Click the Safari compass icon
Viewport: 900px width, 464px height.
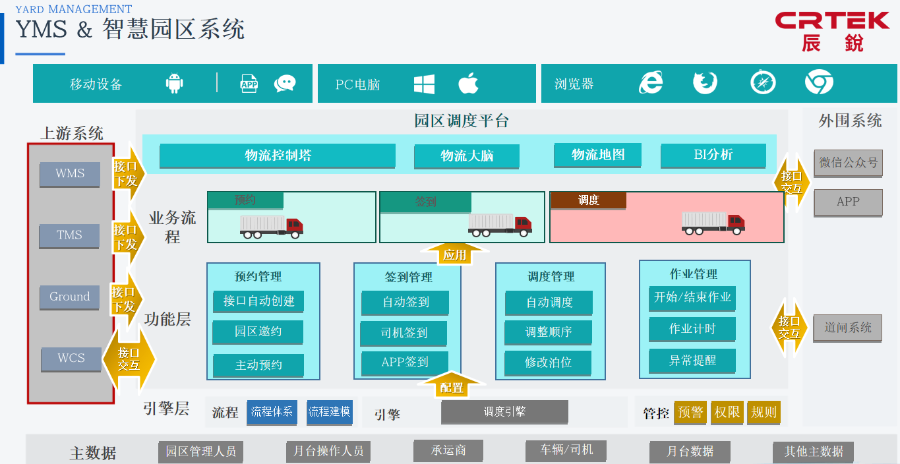[763, 83]
